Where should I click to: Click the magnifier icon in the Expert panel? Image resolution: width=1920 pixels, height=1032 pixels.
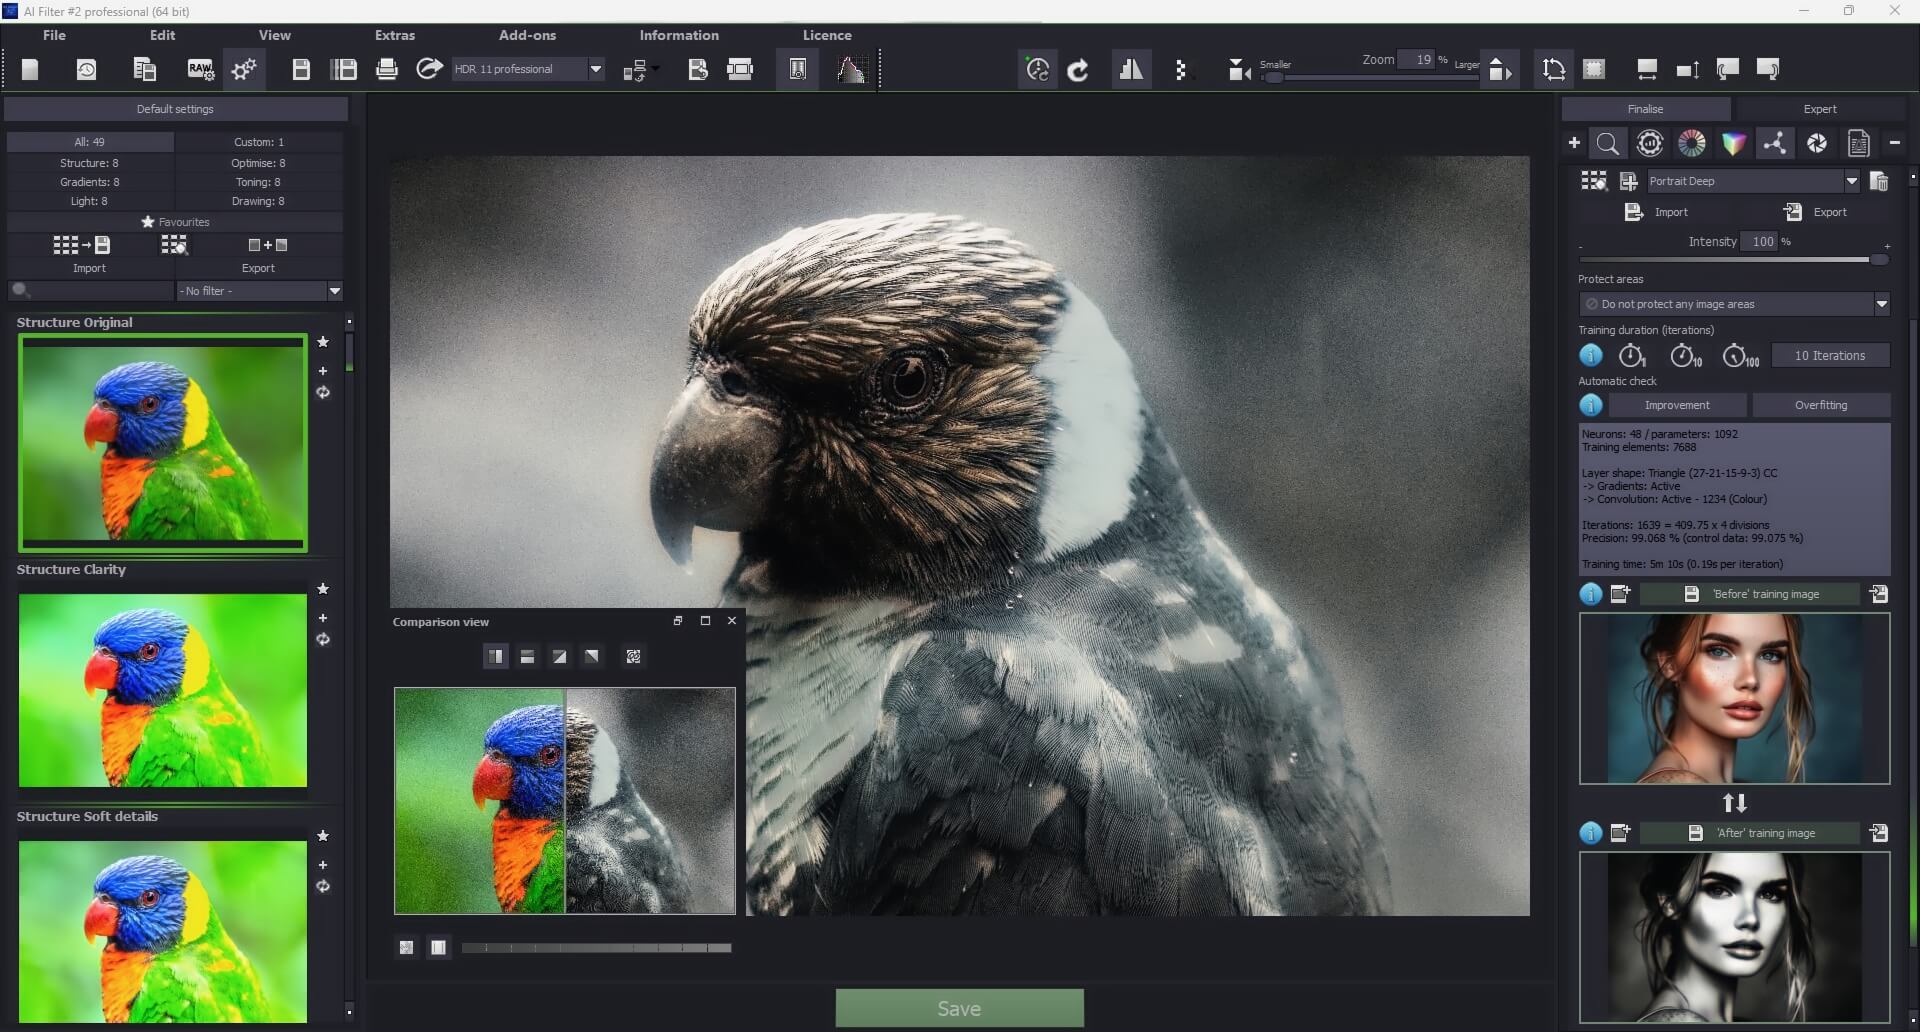(x=1608, y=143)
